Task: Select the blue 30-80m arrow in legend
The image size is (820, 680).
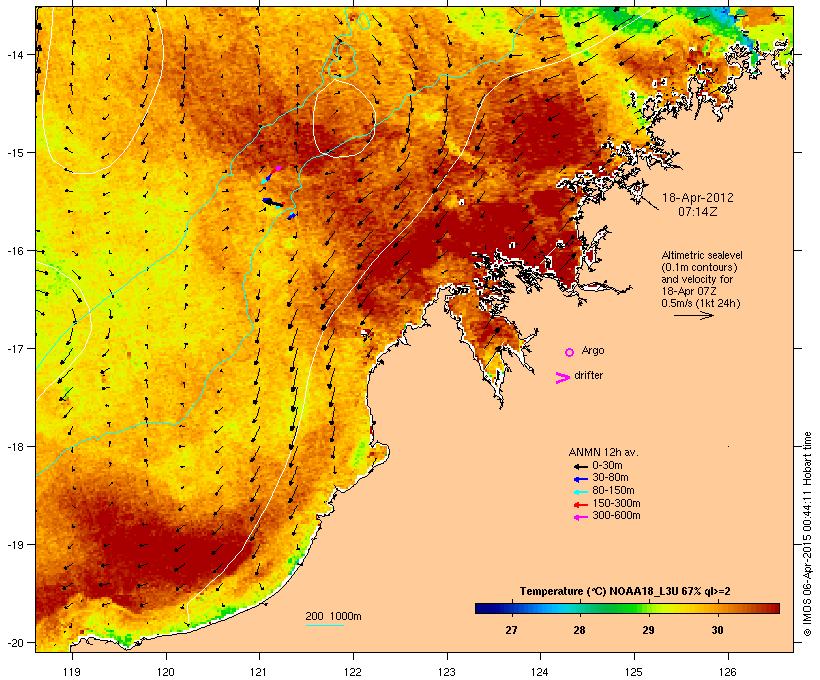Action: click(x=580, y=479)
